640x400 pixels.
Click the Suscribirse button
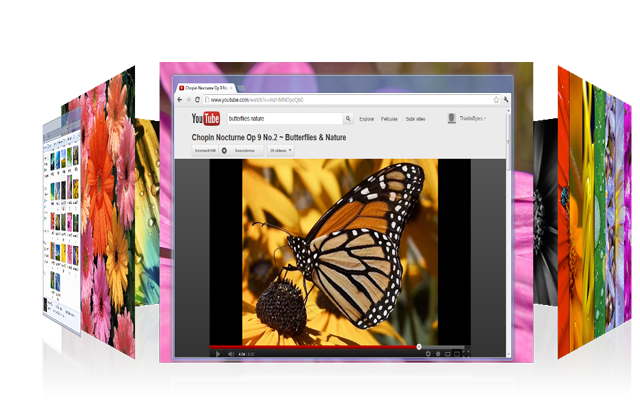[244, 151]
